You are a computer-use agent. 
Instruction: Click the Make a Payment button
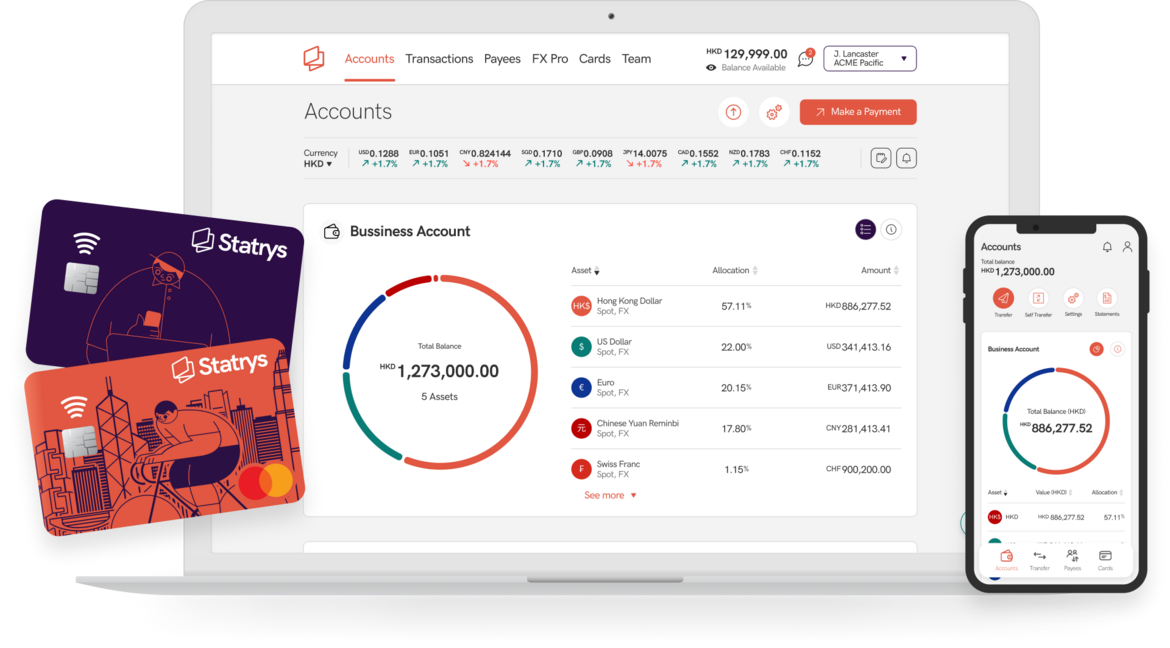[858, 112]
